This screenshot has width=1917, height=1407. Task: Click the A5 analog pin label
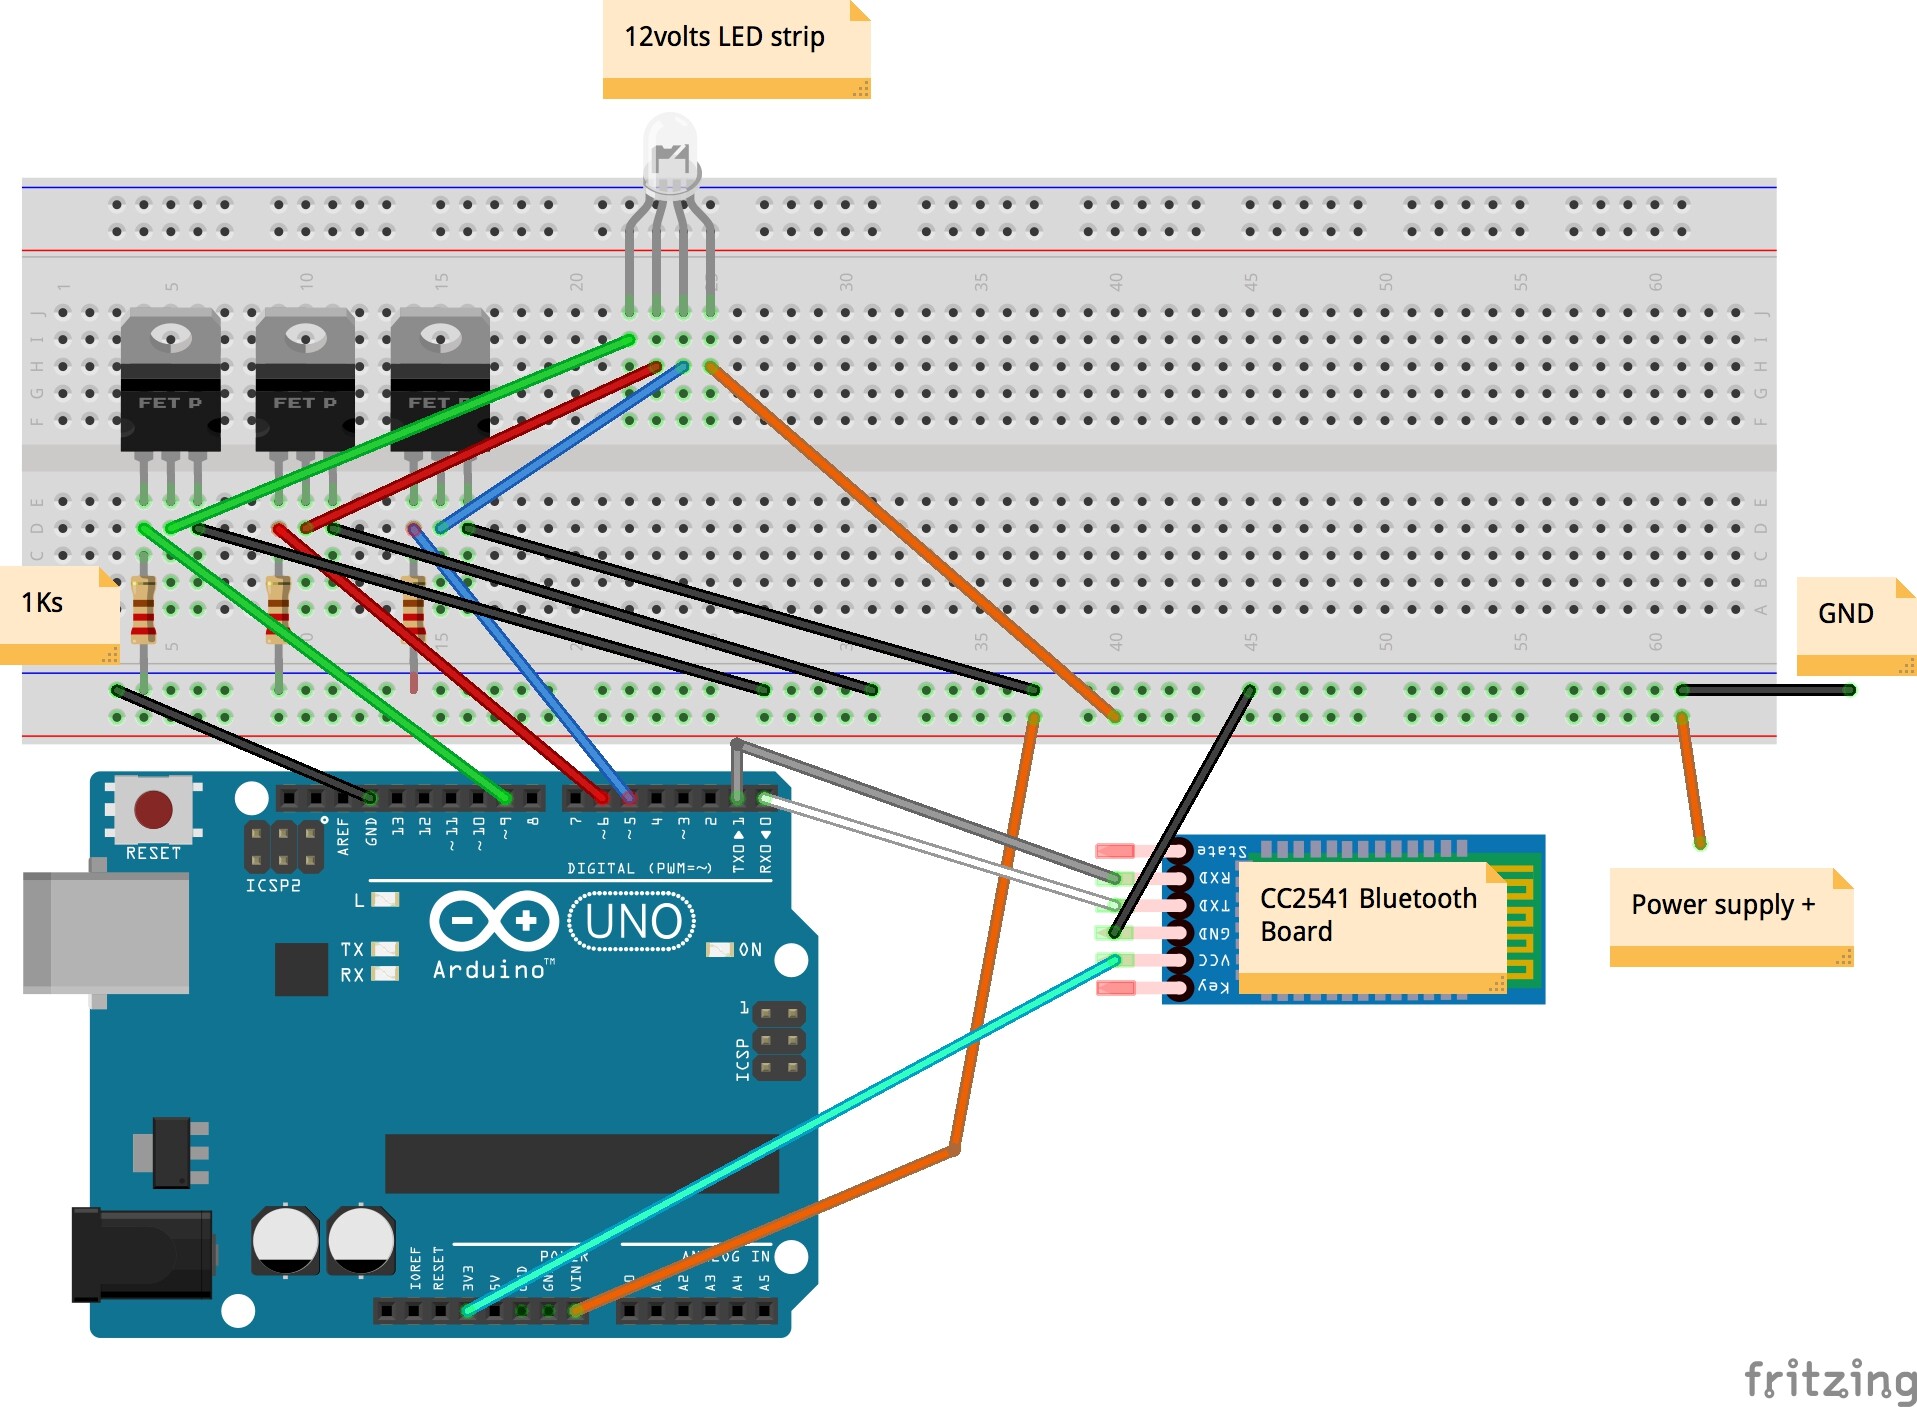(x=764, y=1282)
